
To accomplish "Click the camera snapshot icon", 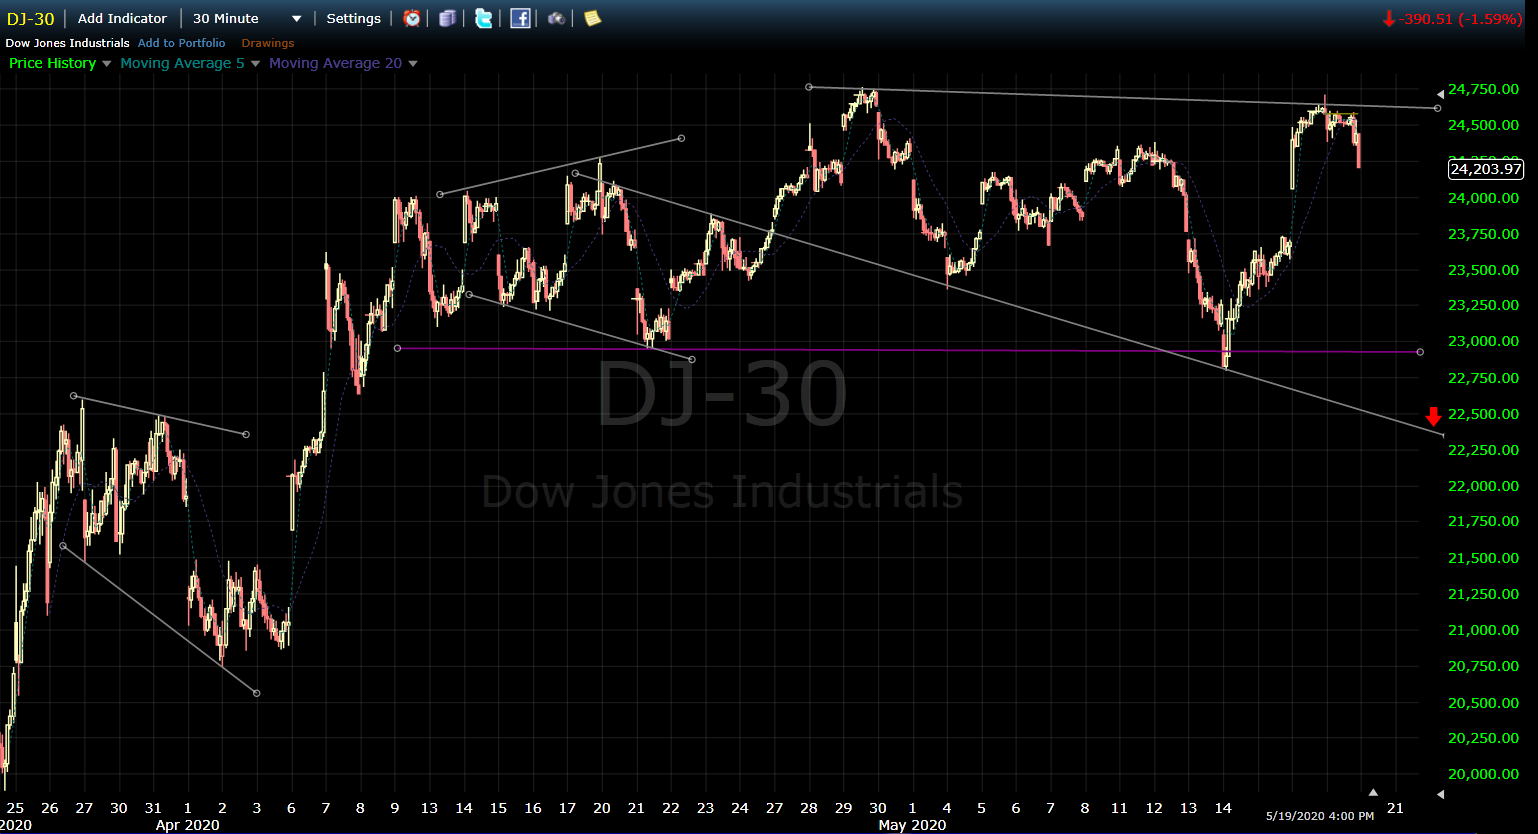I will point(556,18).
